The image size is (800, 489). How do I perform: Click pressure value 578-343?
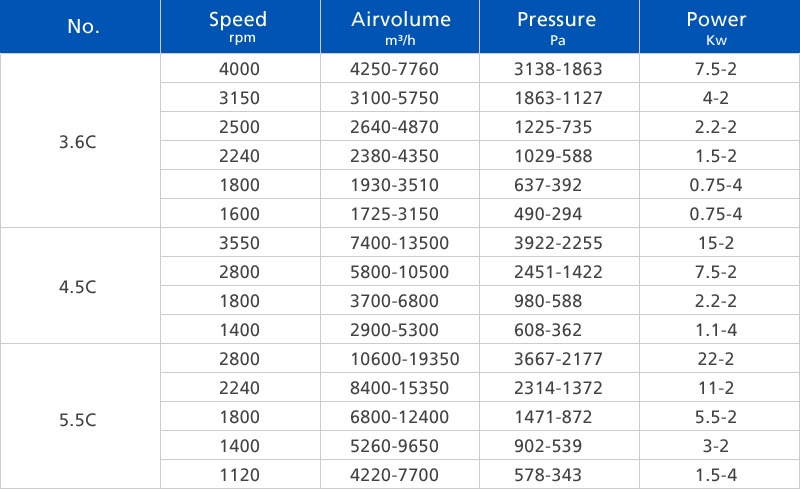click(x=557, y=475)
